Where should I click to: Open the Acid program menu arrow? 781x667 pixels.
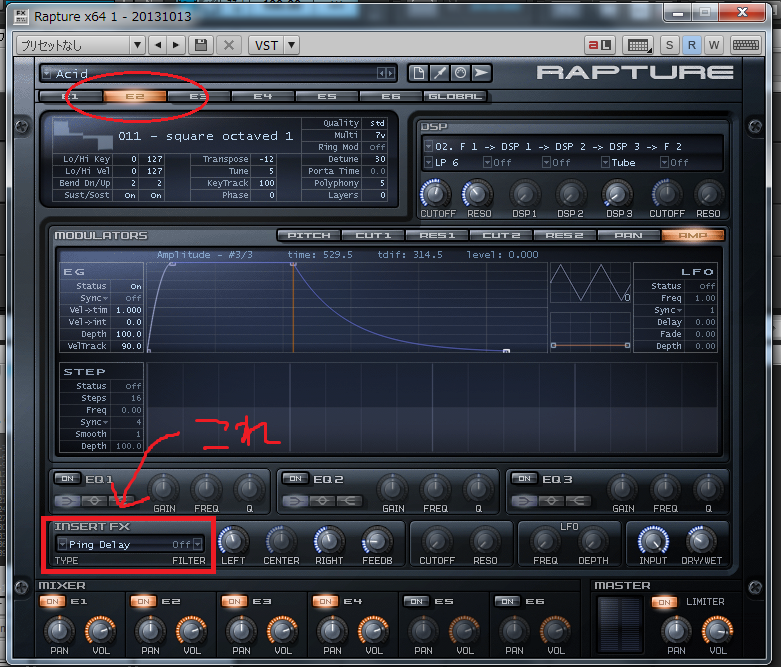click(x=47, y=74)
